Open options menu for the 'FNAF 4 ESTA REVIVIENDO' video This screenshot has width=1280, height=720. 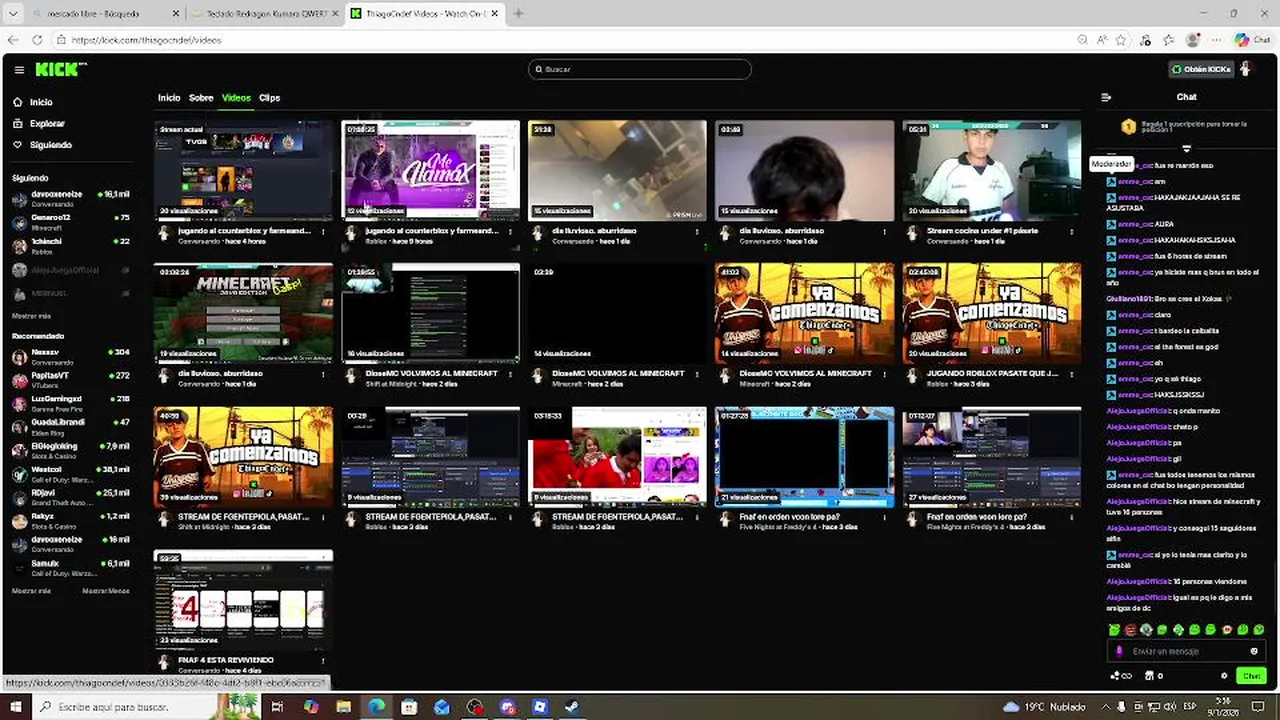click(322, 661)
